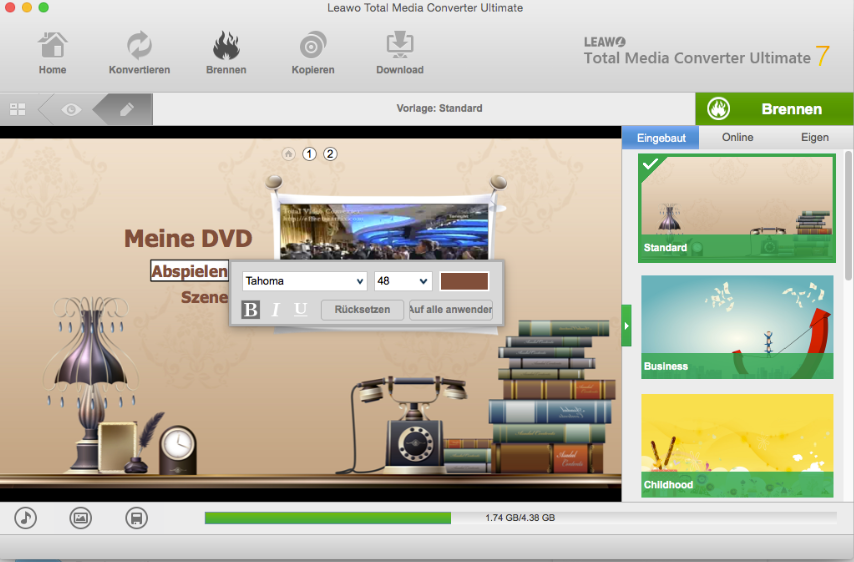
Task: Select the Business template thumbnail
Action: tap(737, 327)
